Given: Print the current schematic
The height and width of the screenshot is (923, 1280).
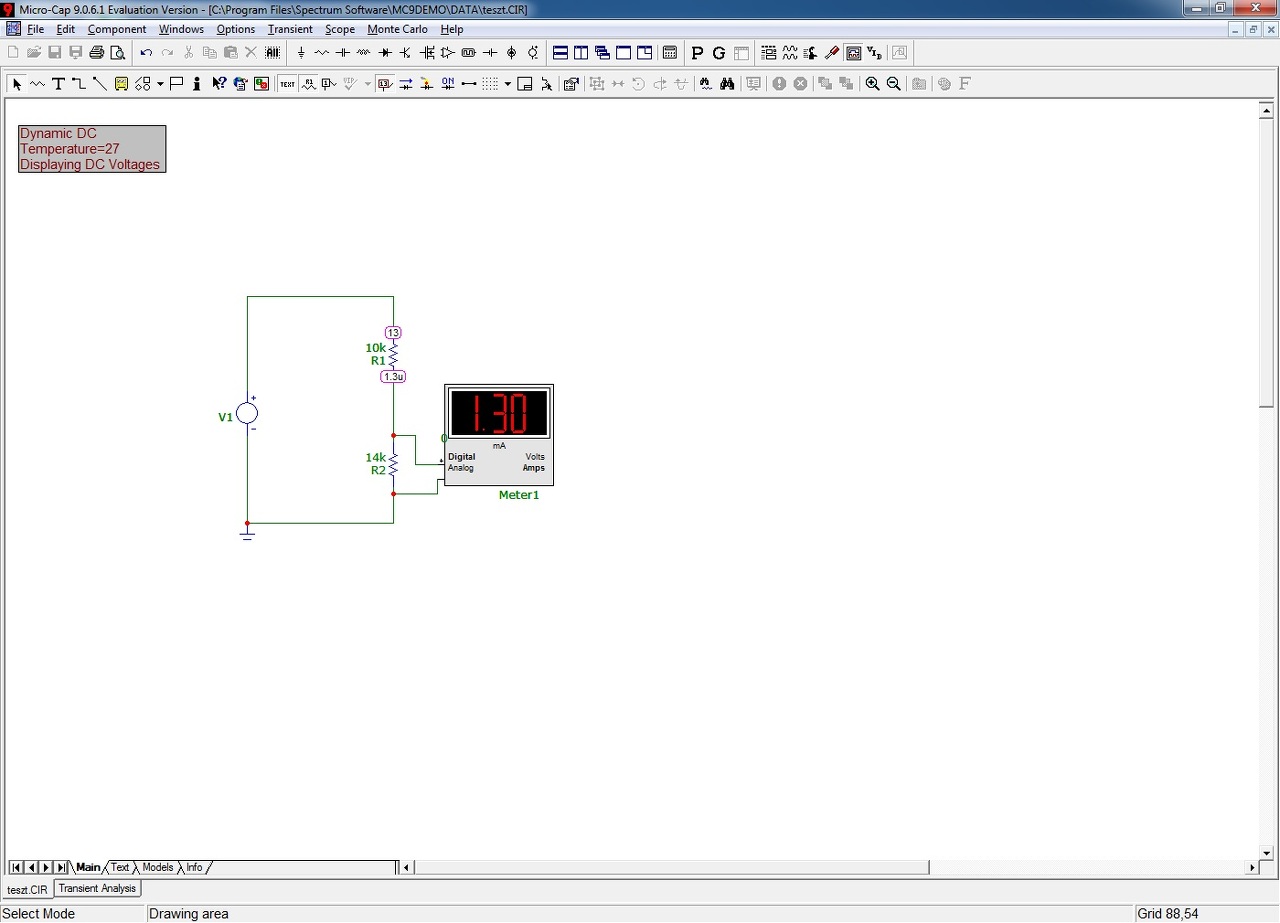Looking at the screenshot, I should 97,53.
